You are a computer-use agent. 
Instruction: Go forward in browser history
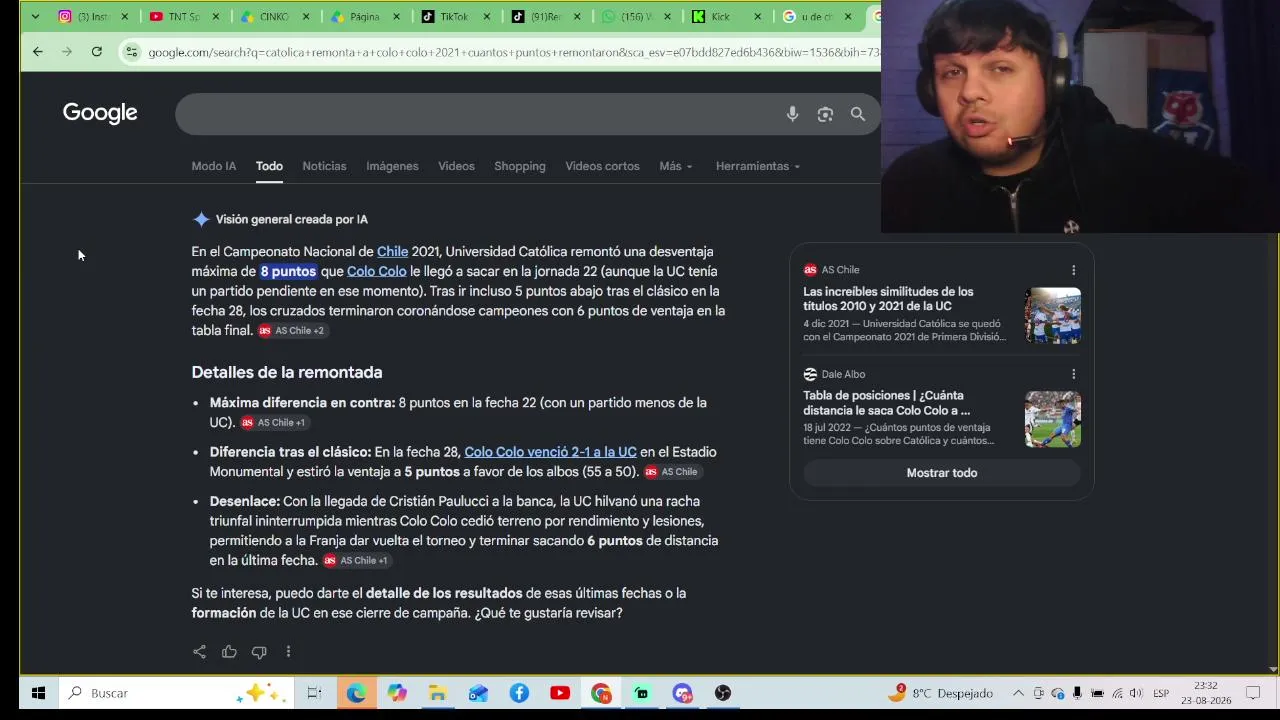67,52
